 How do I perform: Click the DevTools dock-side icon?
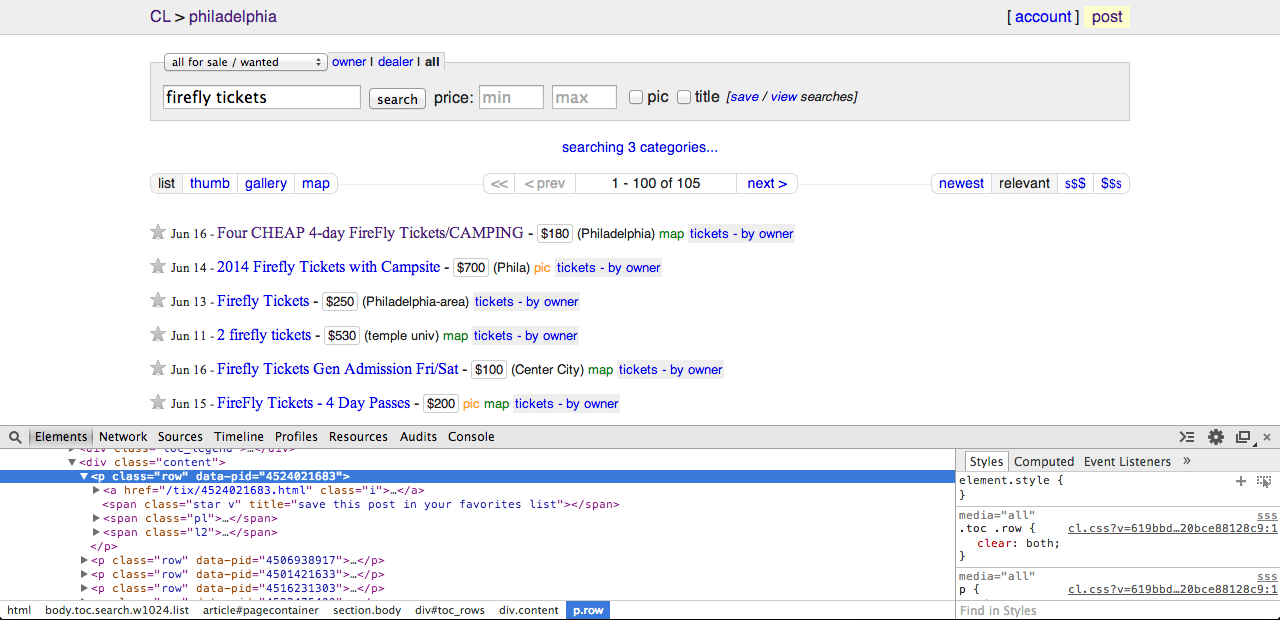1243,437
